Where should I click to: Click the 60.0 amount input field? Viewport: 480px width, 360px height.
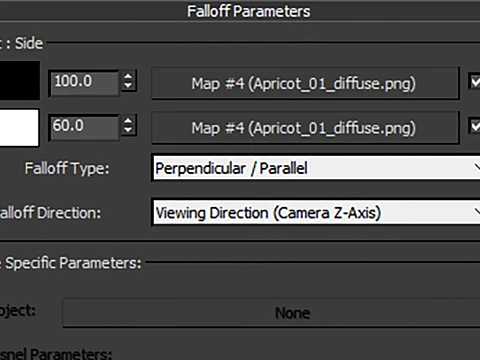[84, 127]
